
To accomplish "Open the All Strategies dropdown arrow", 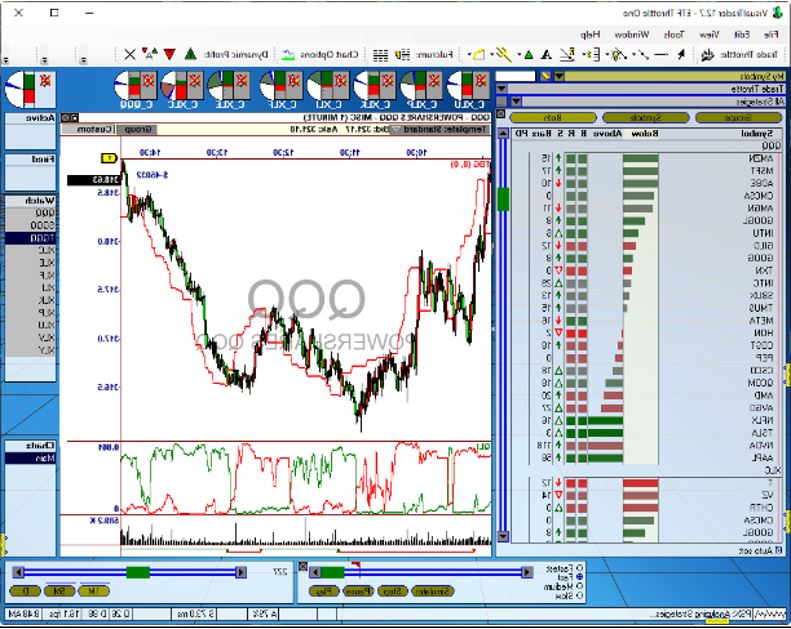I will (x=516, y=101).
